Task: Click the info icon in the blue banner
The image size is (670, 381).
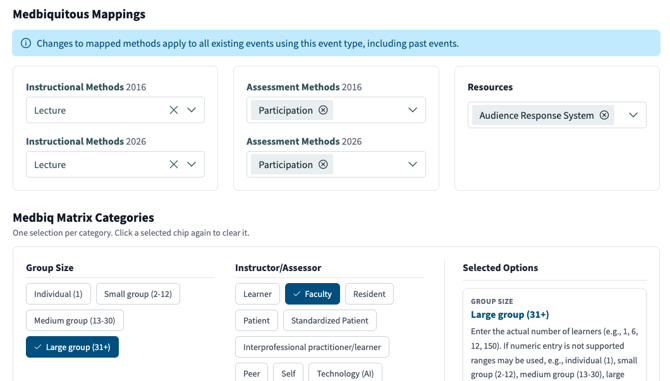Action: click(x=26, y=43)
